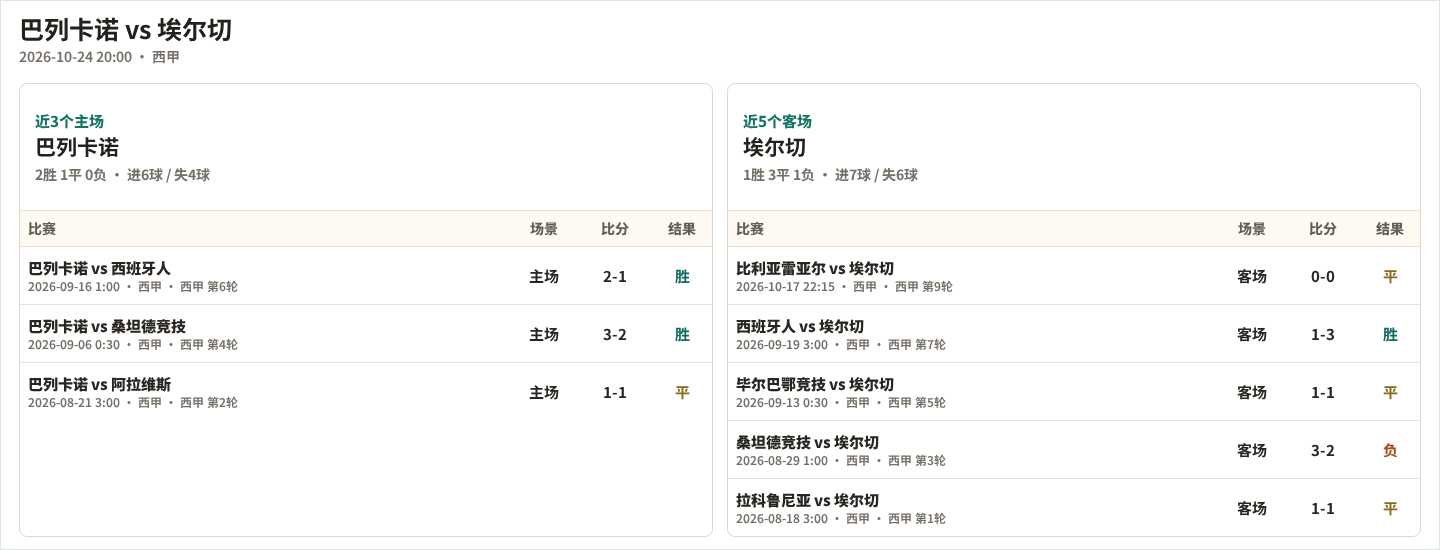Click the match date 2026-10-24 20:00

[x=75, y=57]
